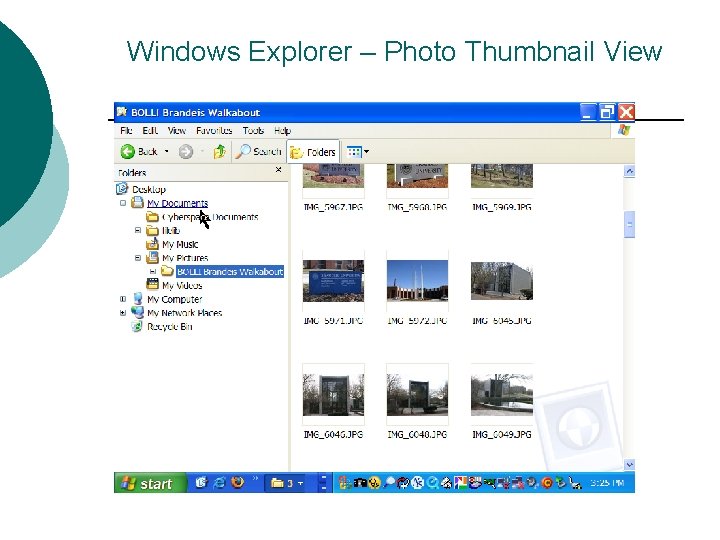
Task: Select Recycle Bin in tree
Action: click(x=169, y=327)
